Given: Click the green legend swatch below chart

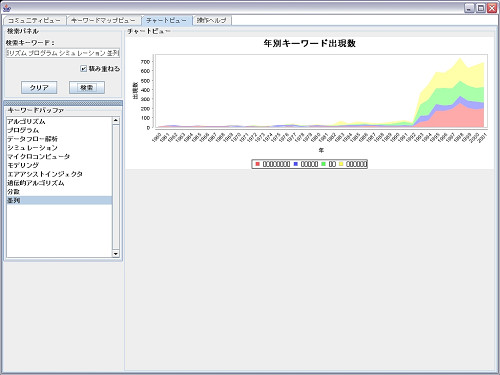Looking at the screenshot, I should click(323, 164).
